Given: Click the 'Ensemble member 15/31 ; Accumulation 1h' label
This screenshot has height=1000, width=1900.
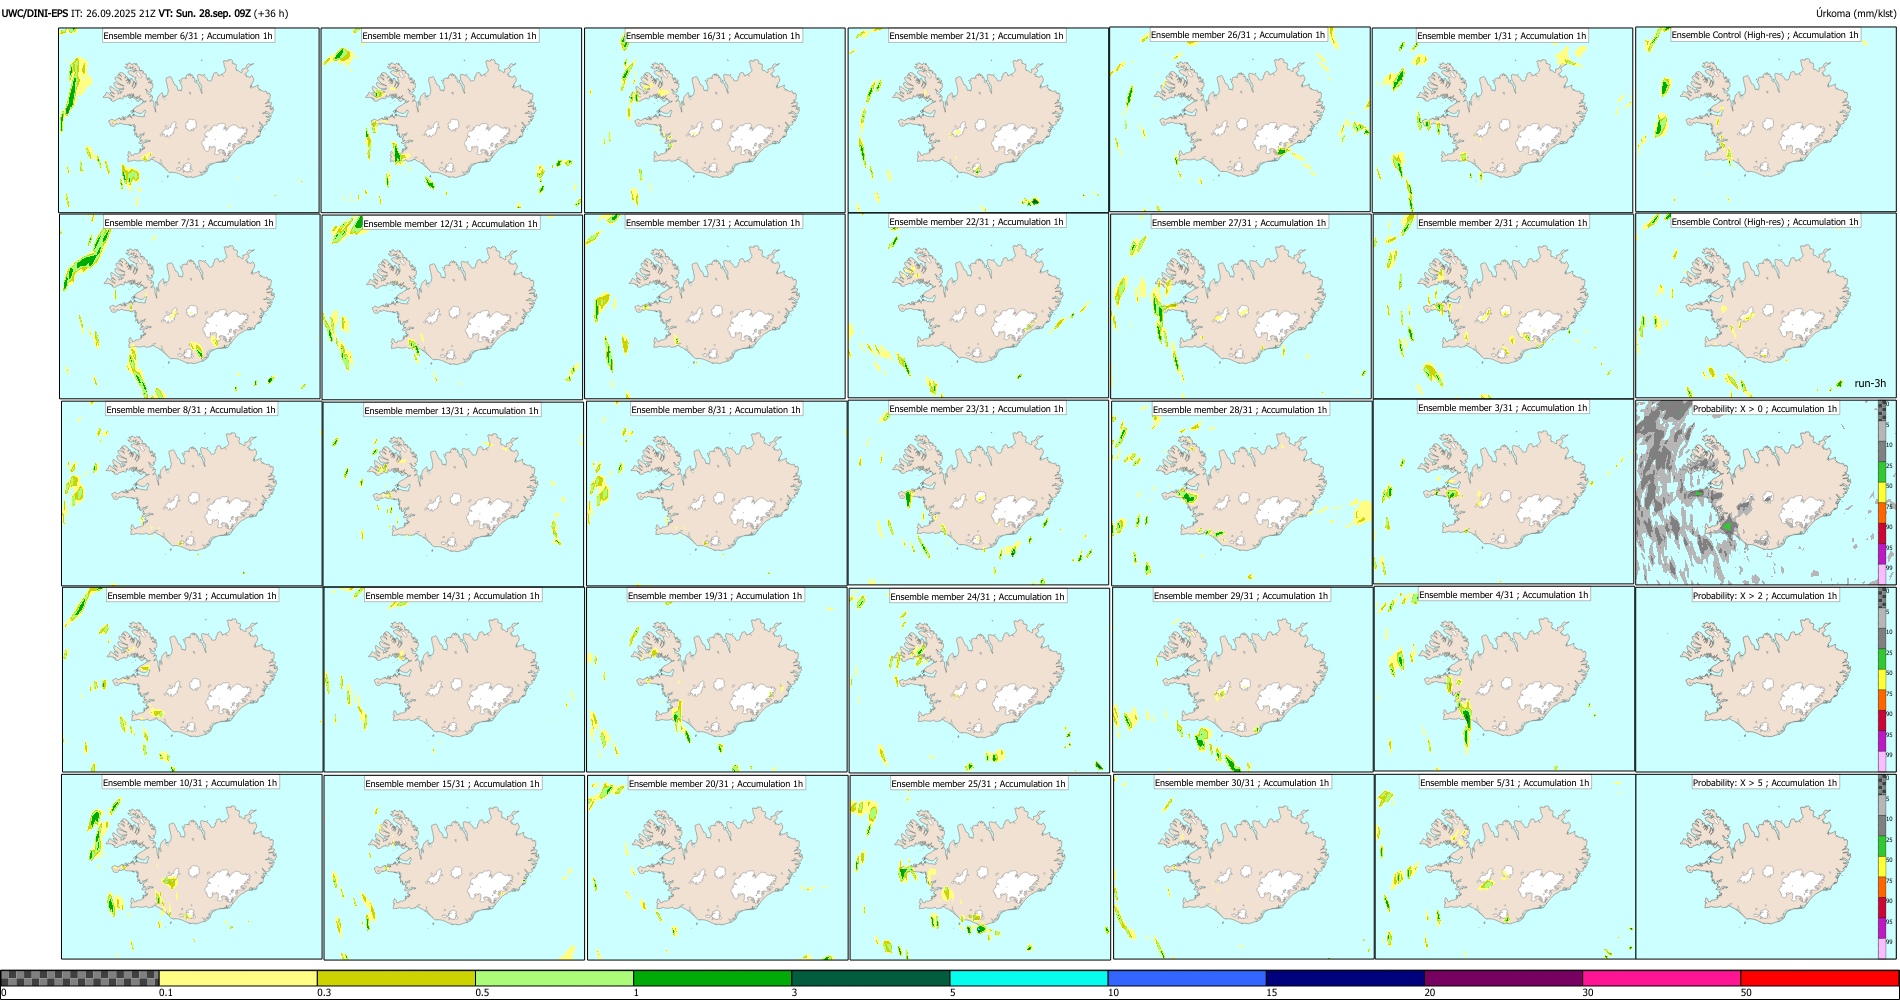Looking at the screenshot, I should point(452,784).
